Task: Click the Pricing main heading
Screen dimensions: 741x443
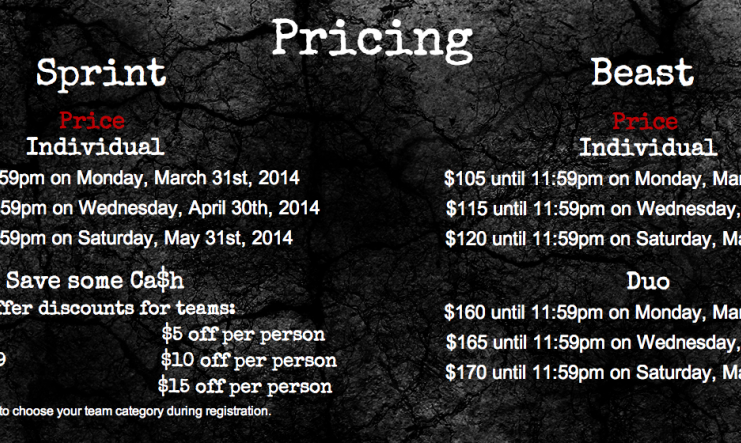Action: (x=372, y=41)
